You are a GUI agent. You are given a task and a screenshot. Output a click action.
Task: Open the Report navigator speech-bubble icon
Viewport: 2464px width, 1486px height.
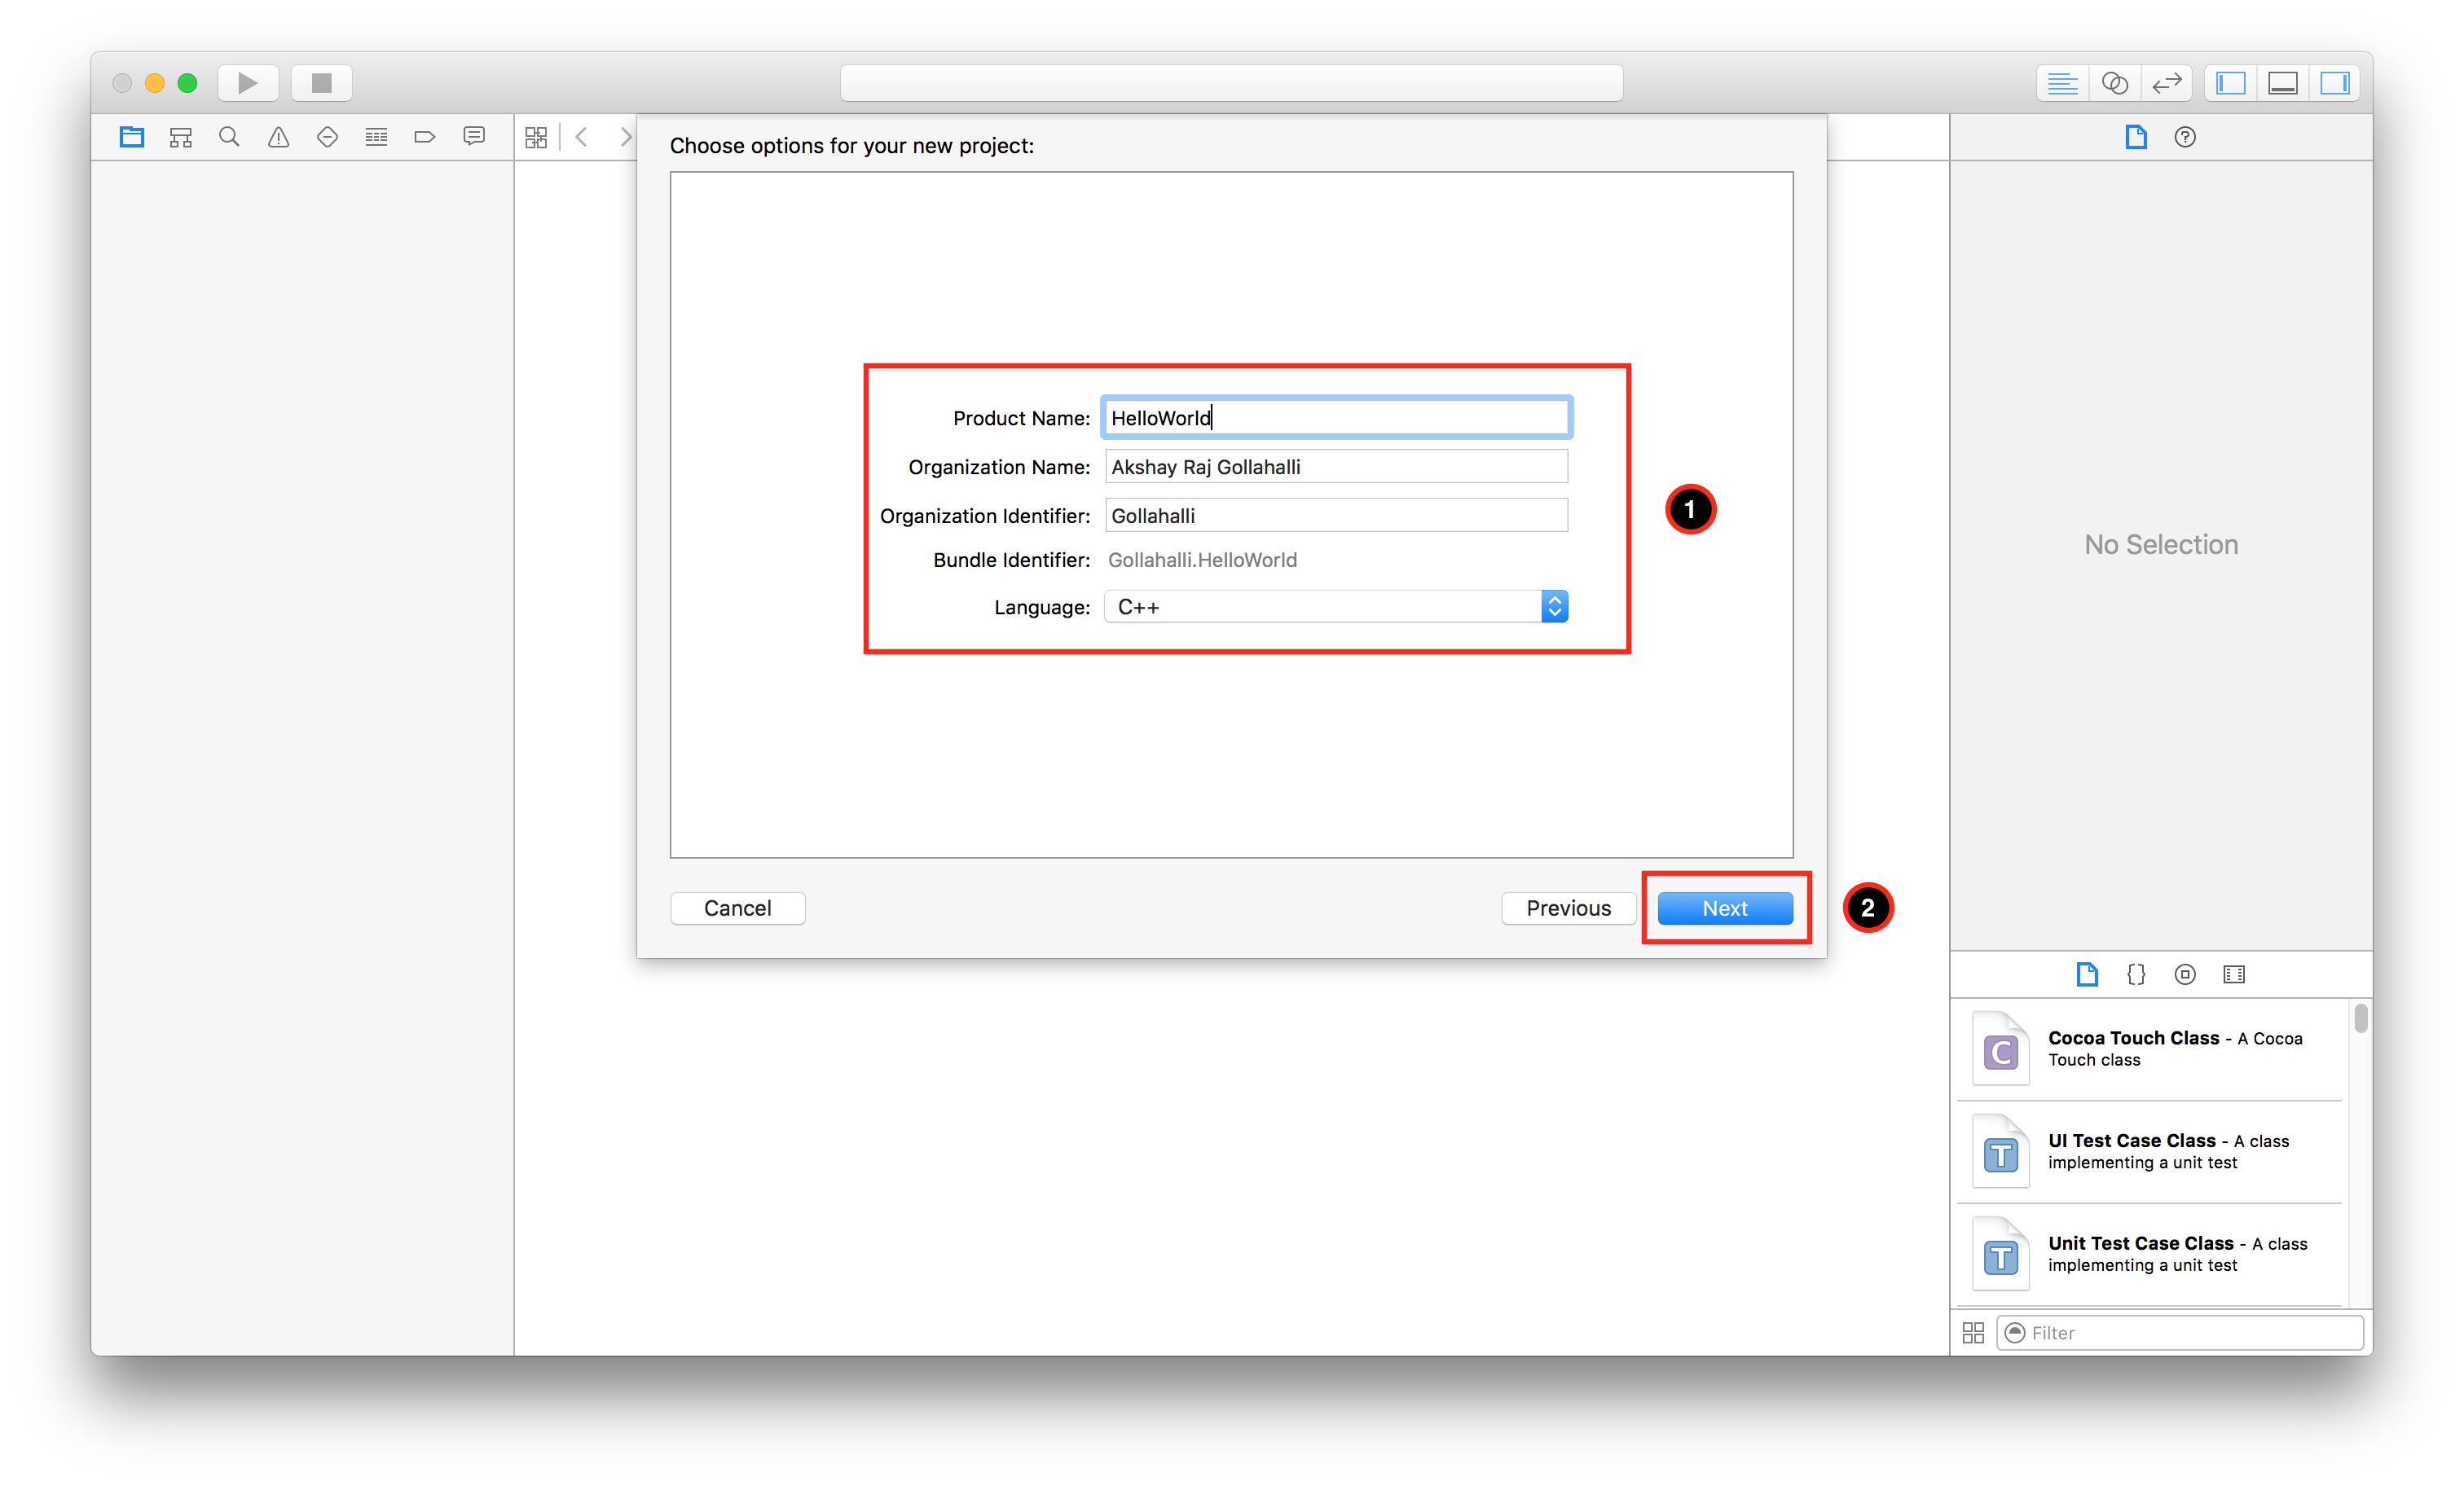tap(474, 137)
